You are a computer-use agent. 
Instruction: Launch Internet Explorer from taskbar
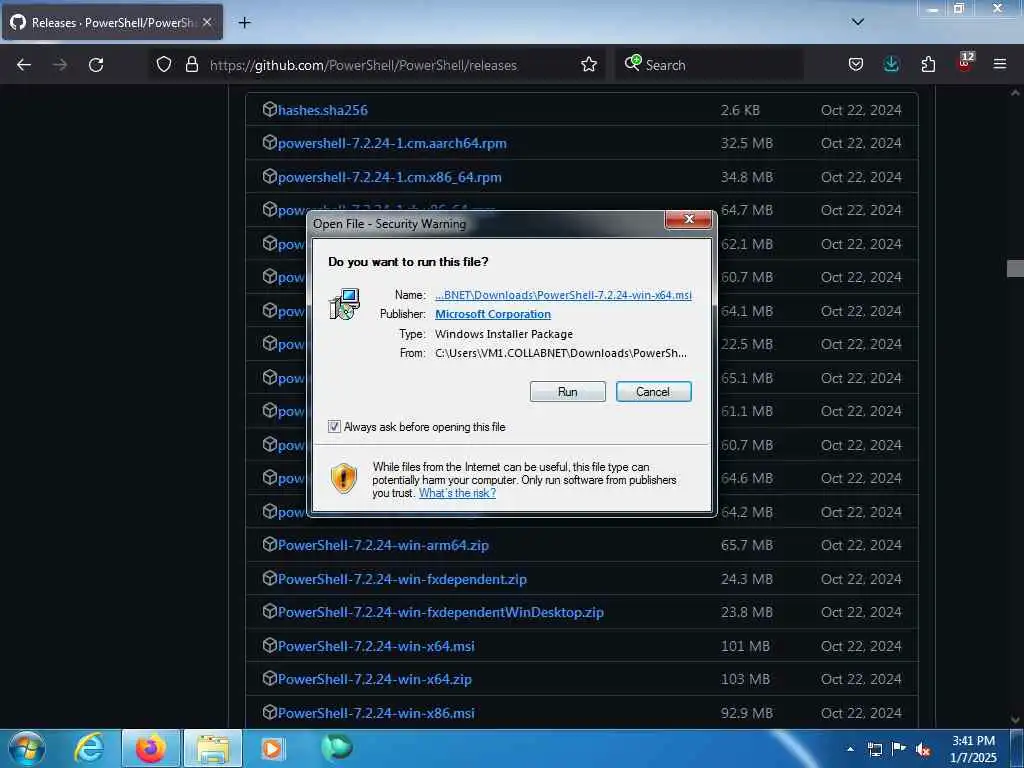click(x=89, y=749)
